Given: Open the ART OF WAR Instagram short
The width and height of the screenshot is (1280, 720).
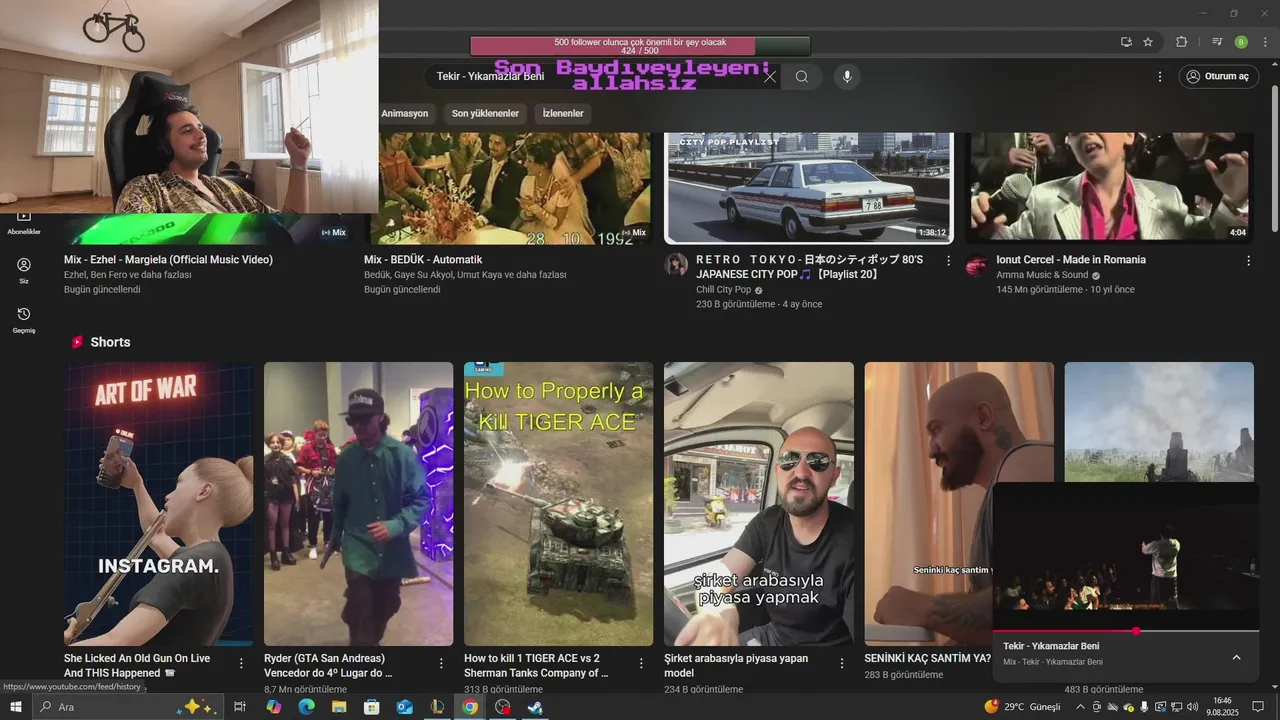Looking at the screenshot, I should tap(159, 504).
